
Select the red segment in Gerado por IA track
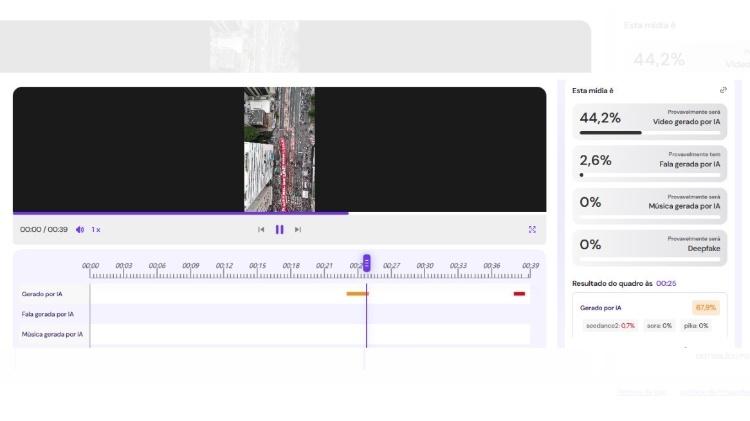[x=519, y=294]
